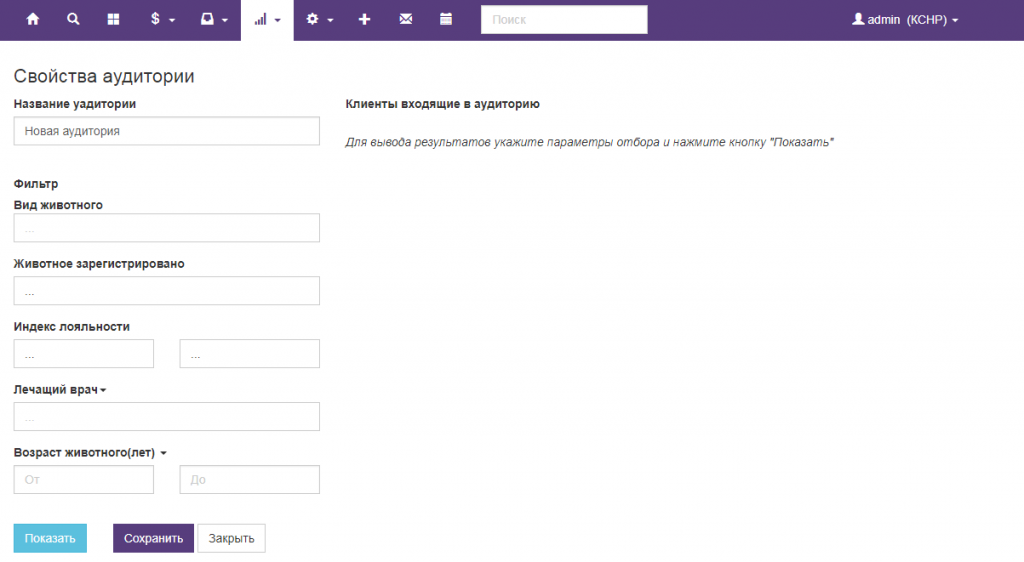Open the Вид животного selector field
The height and width of the screenshot is (562, 1024).
(167, 228)
